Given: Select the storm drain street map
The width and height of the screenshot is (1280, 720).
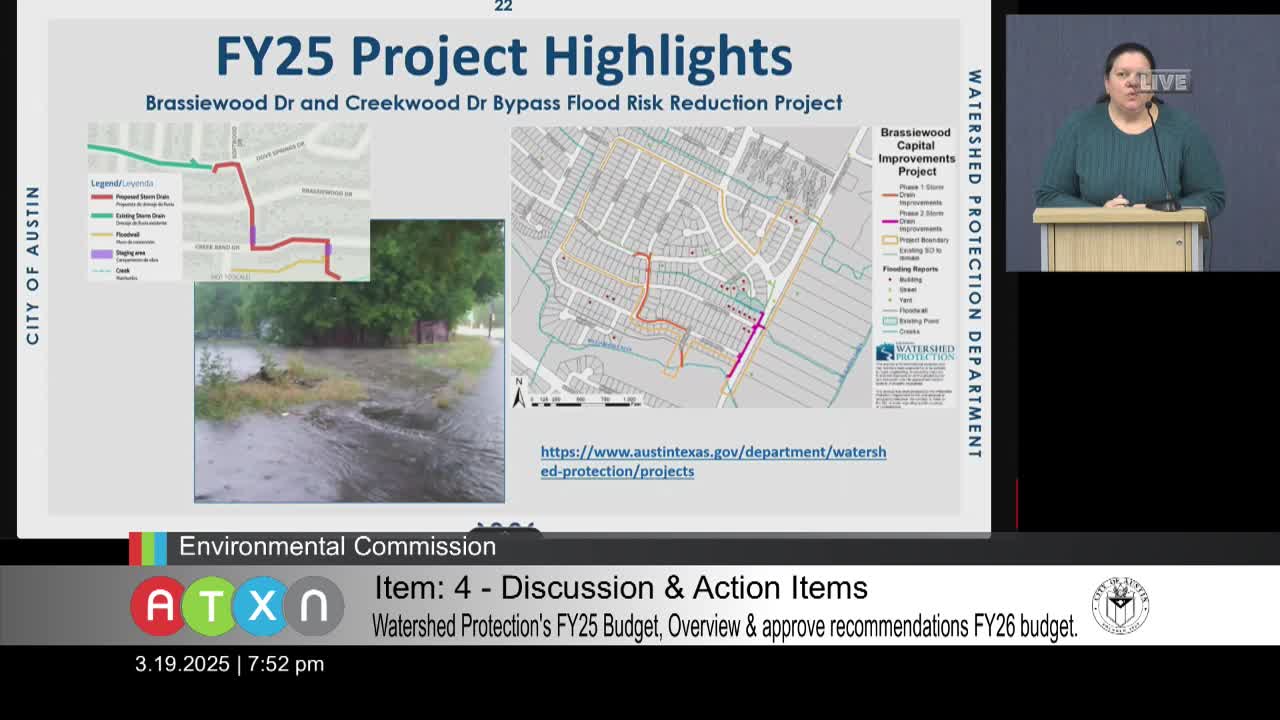Looking at the screenshot, I should [x=228, y=201].
